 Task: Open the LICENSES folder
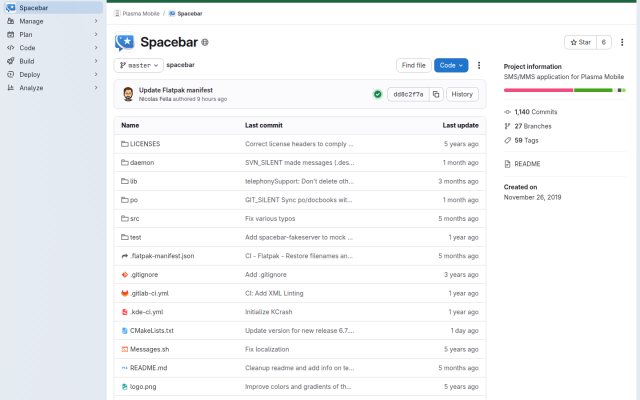tap(144, 144)
